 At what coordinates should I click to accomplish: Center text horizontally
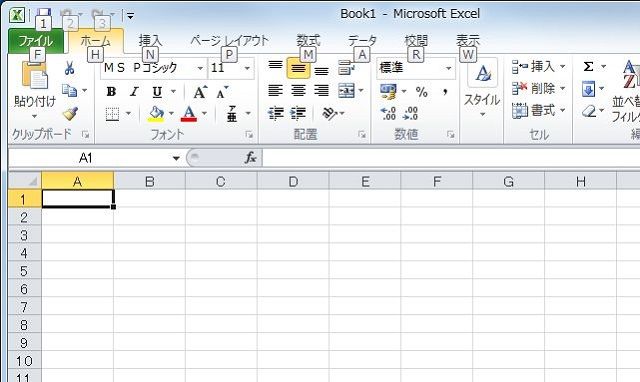298,90
